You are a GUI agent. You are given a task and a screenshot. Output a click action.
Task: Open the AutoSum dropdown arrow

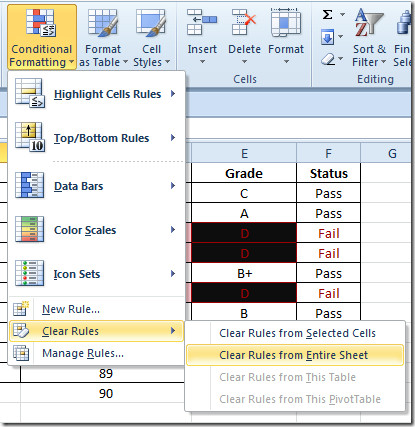point(342,15)
